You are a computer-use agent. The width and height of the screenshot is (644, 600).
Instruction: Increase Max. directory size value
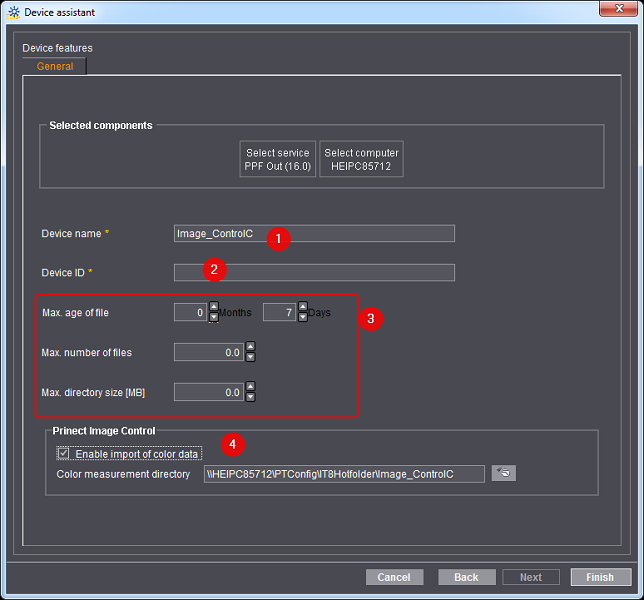pyautogui.click(x=250, y=387)
